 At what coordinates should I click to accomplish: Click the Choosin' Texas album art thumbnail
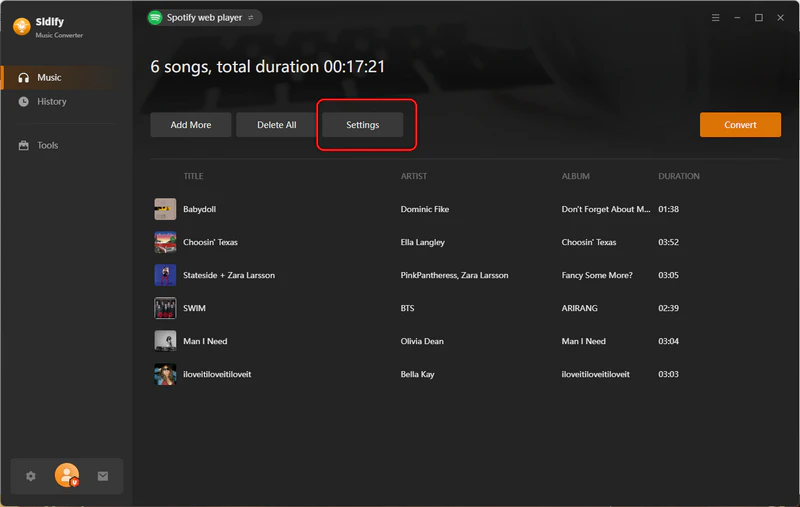165,242
